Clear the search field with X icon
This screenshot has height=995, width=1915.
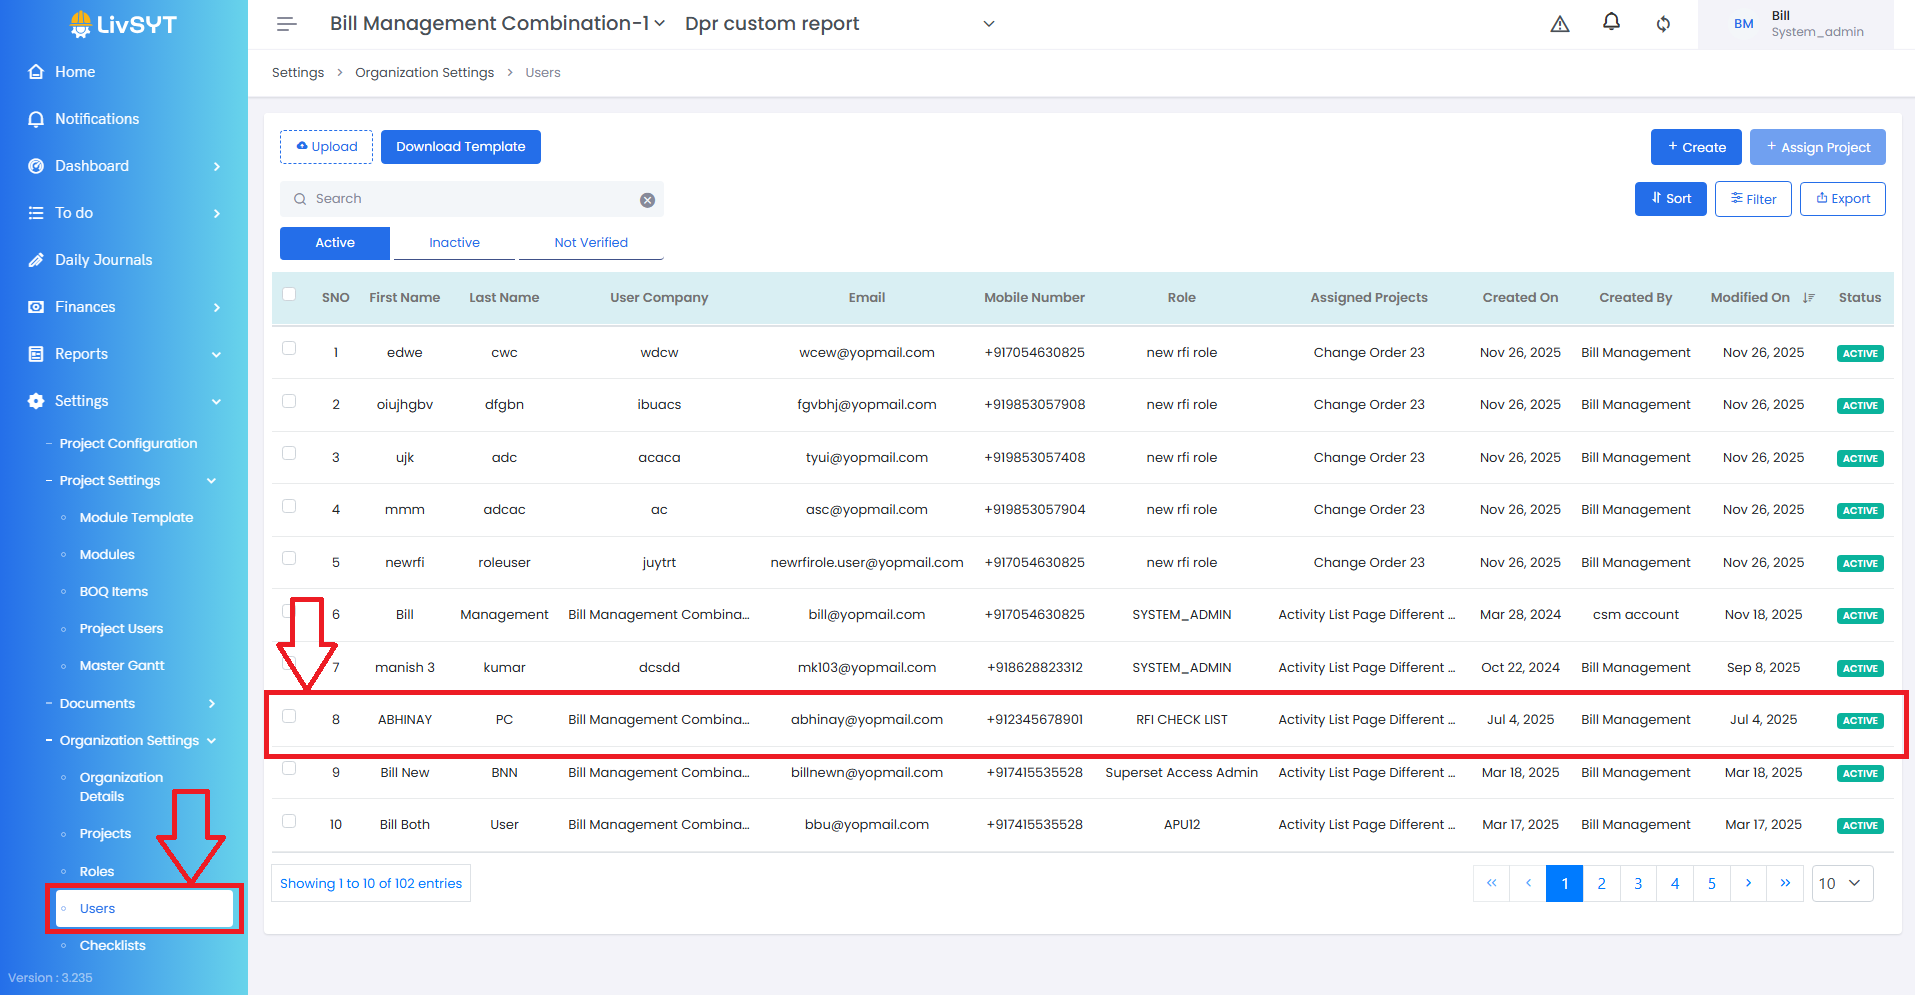coord(647,200)
